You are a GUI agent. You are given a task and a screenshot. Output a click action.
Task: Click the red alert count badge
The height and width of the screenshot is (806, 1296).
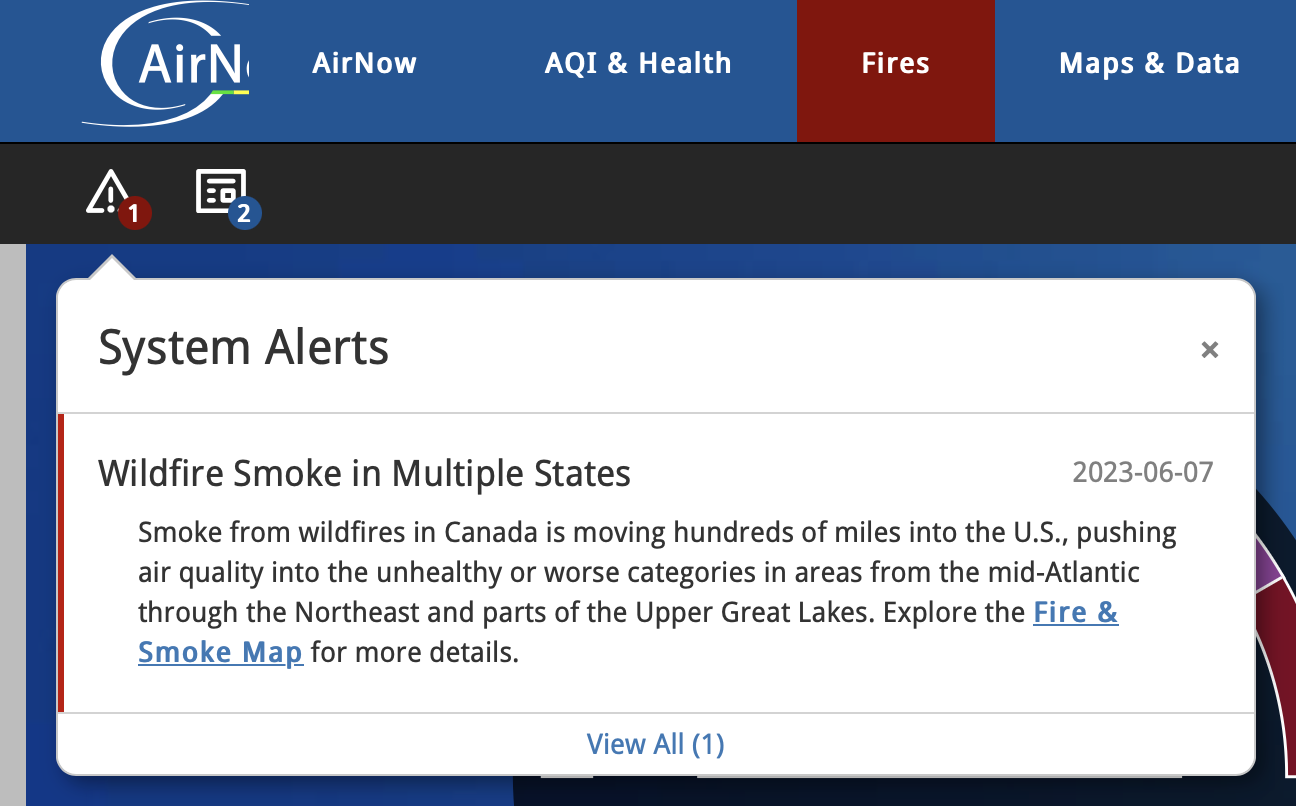[134, 213]
